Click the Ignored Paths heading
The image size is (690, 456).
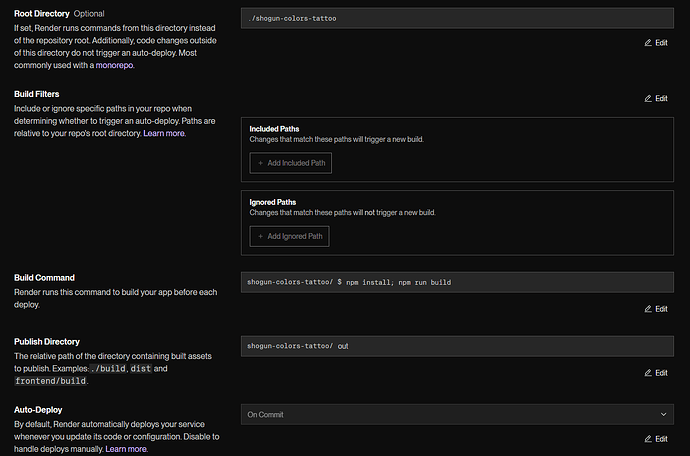(273, 202)
